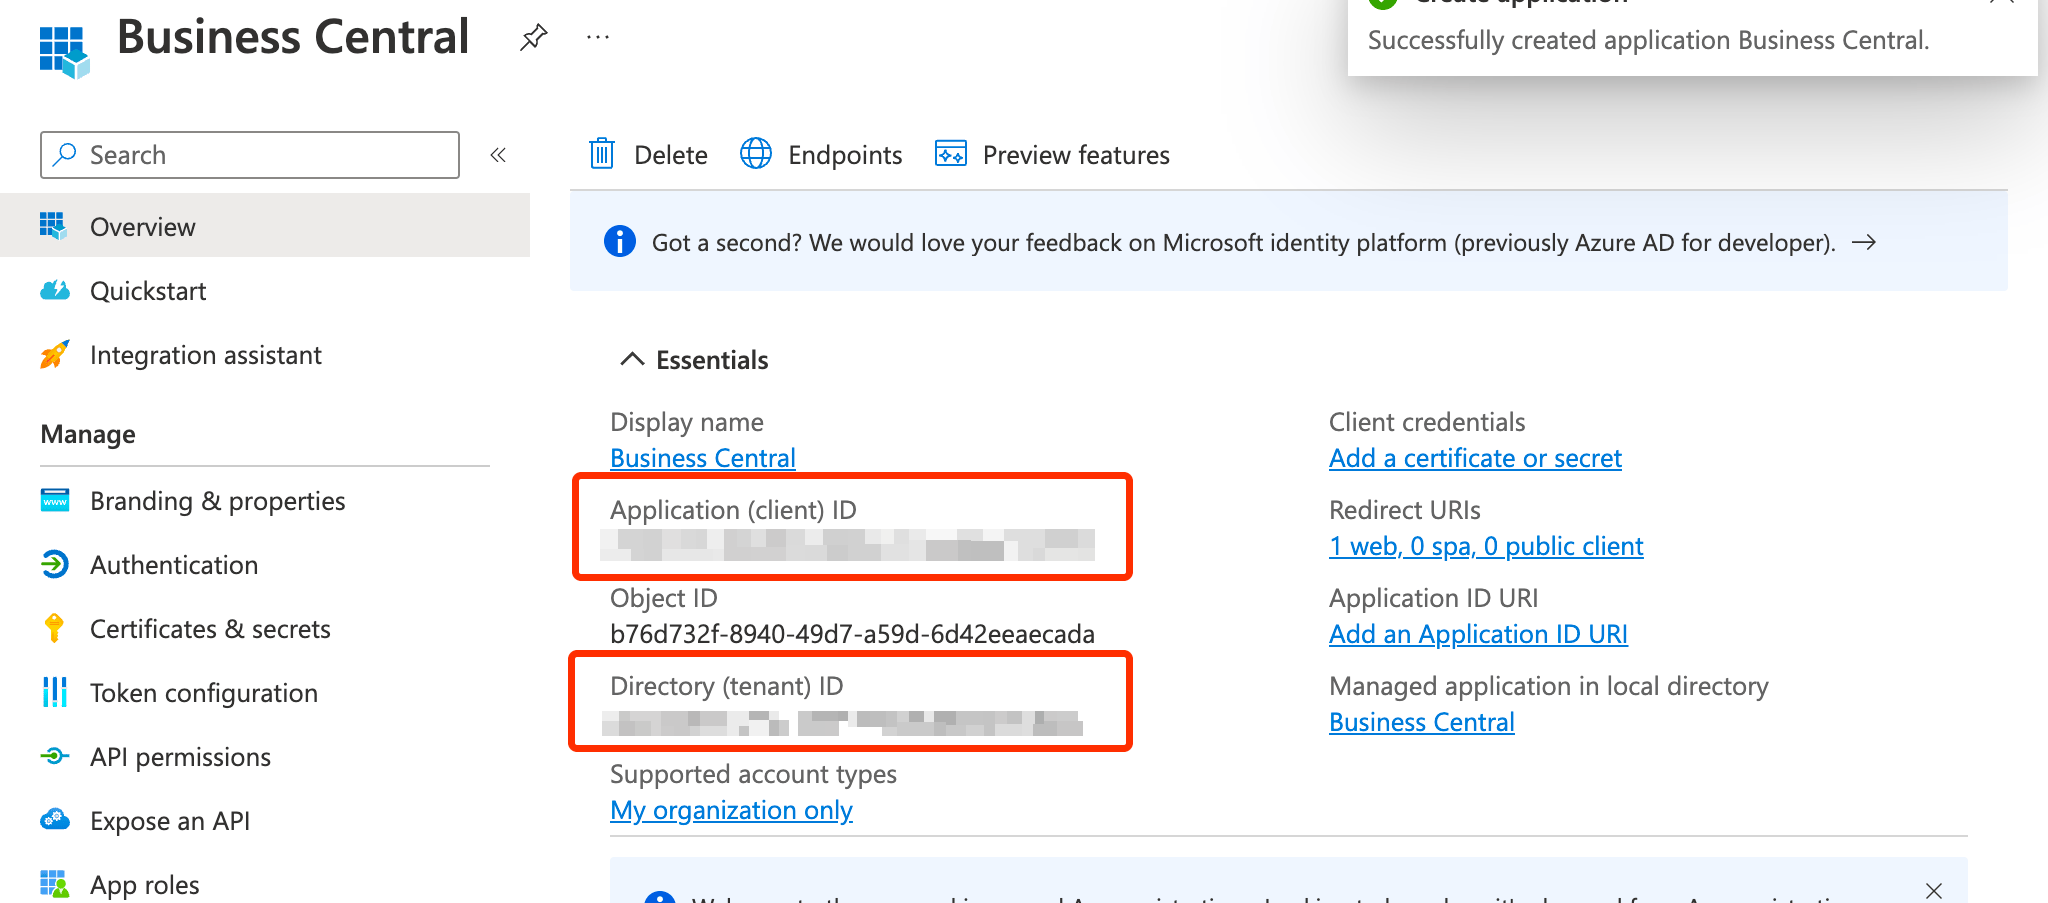Click the Overview grid icon

(54, 226)
